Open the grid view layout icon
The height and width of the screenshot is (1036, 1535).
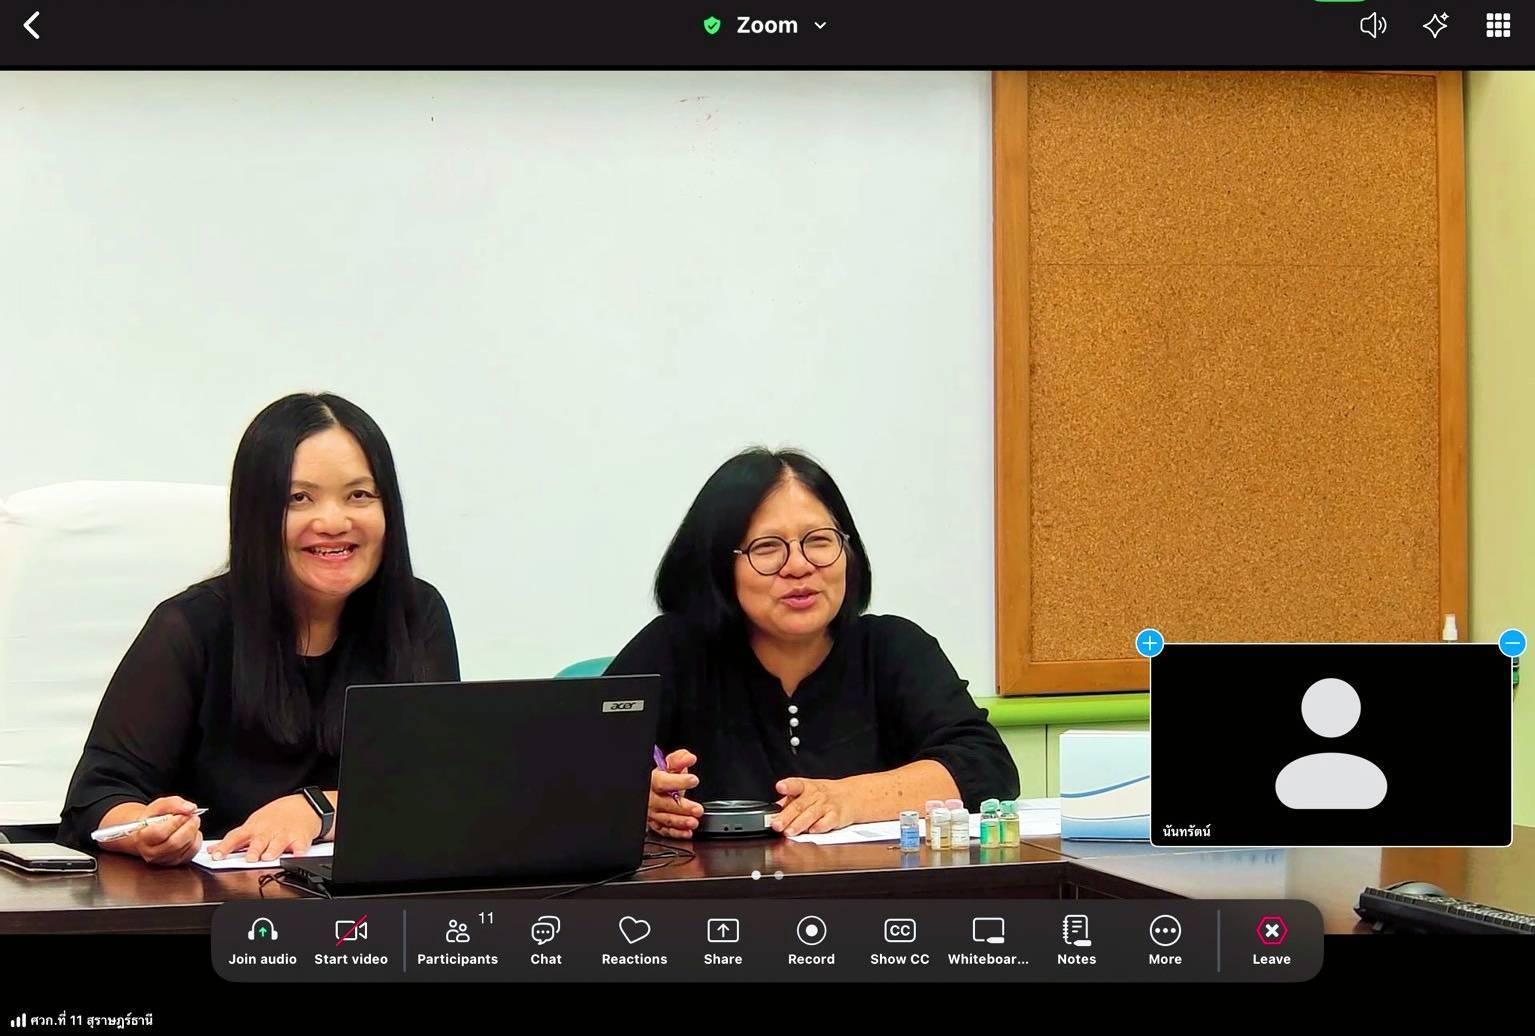point(1498,26)
